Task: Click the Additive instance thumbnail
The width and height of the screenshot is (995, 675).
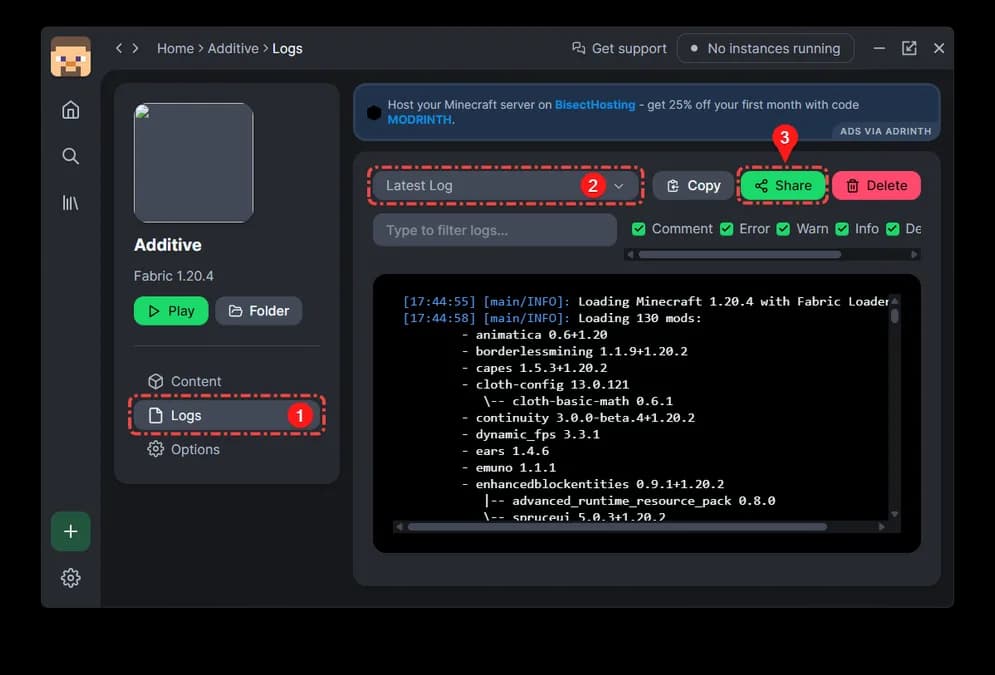Action: pos(194,163)
